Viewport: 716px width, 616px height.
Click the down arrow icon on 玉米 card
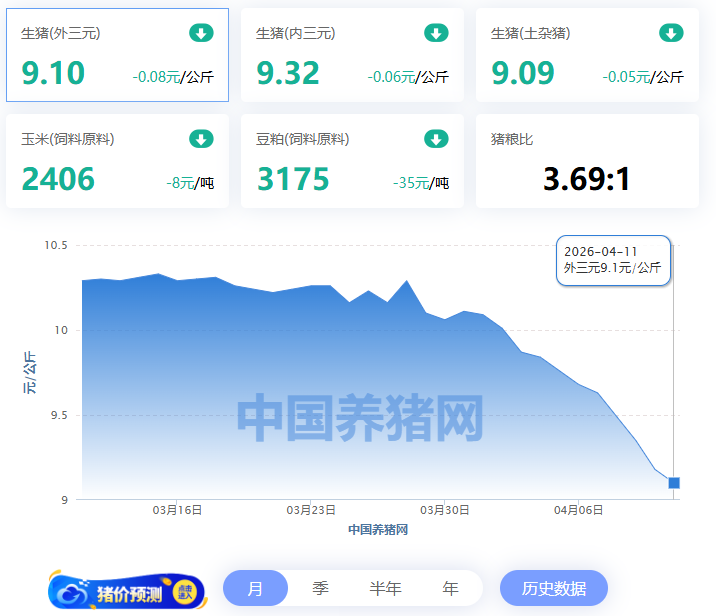pos(201,139)
